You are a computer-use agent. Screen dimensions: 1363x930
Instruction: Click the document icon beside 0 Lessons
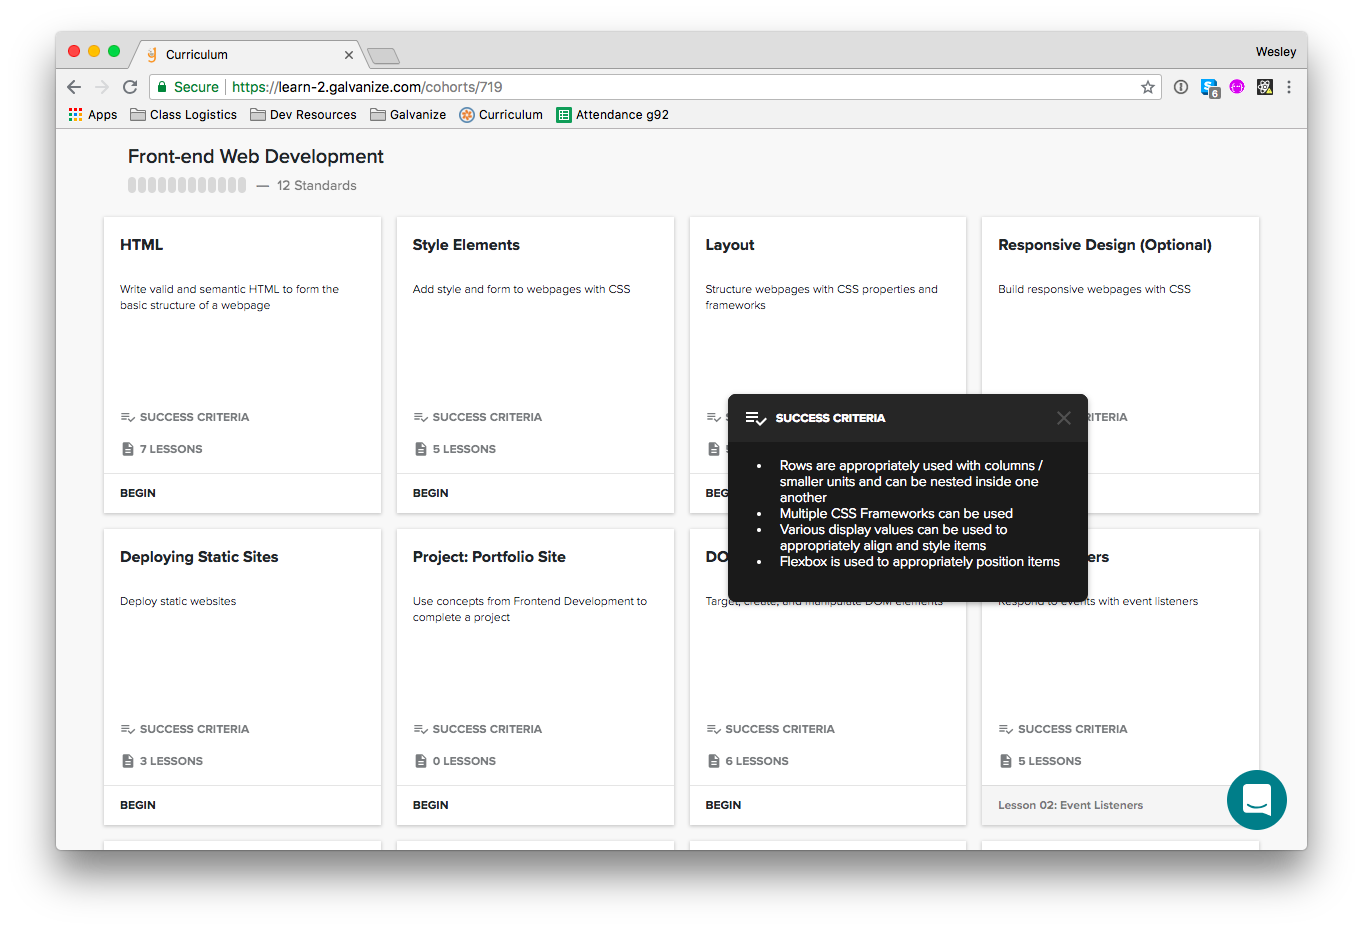point(420,761)
